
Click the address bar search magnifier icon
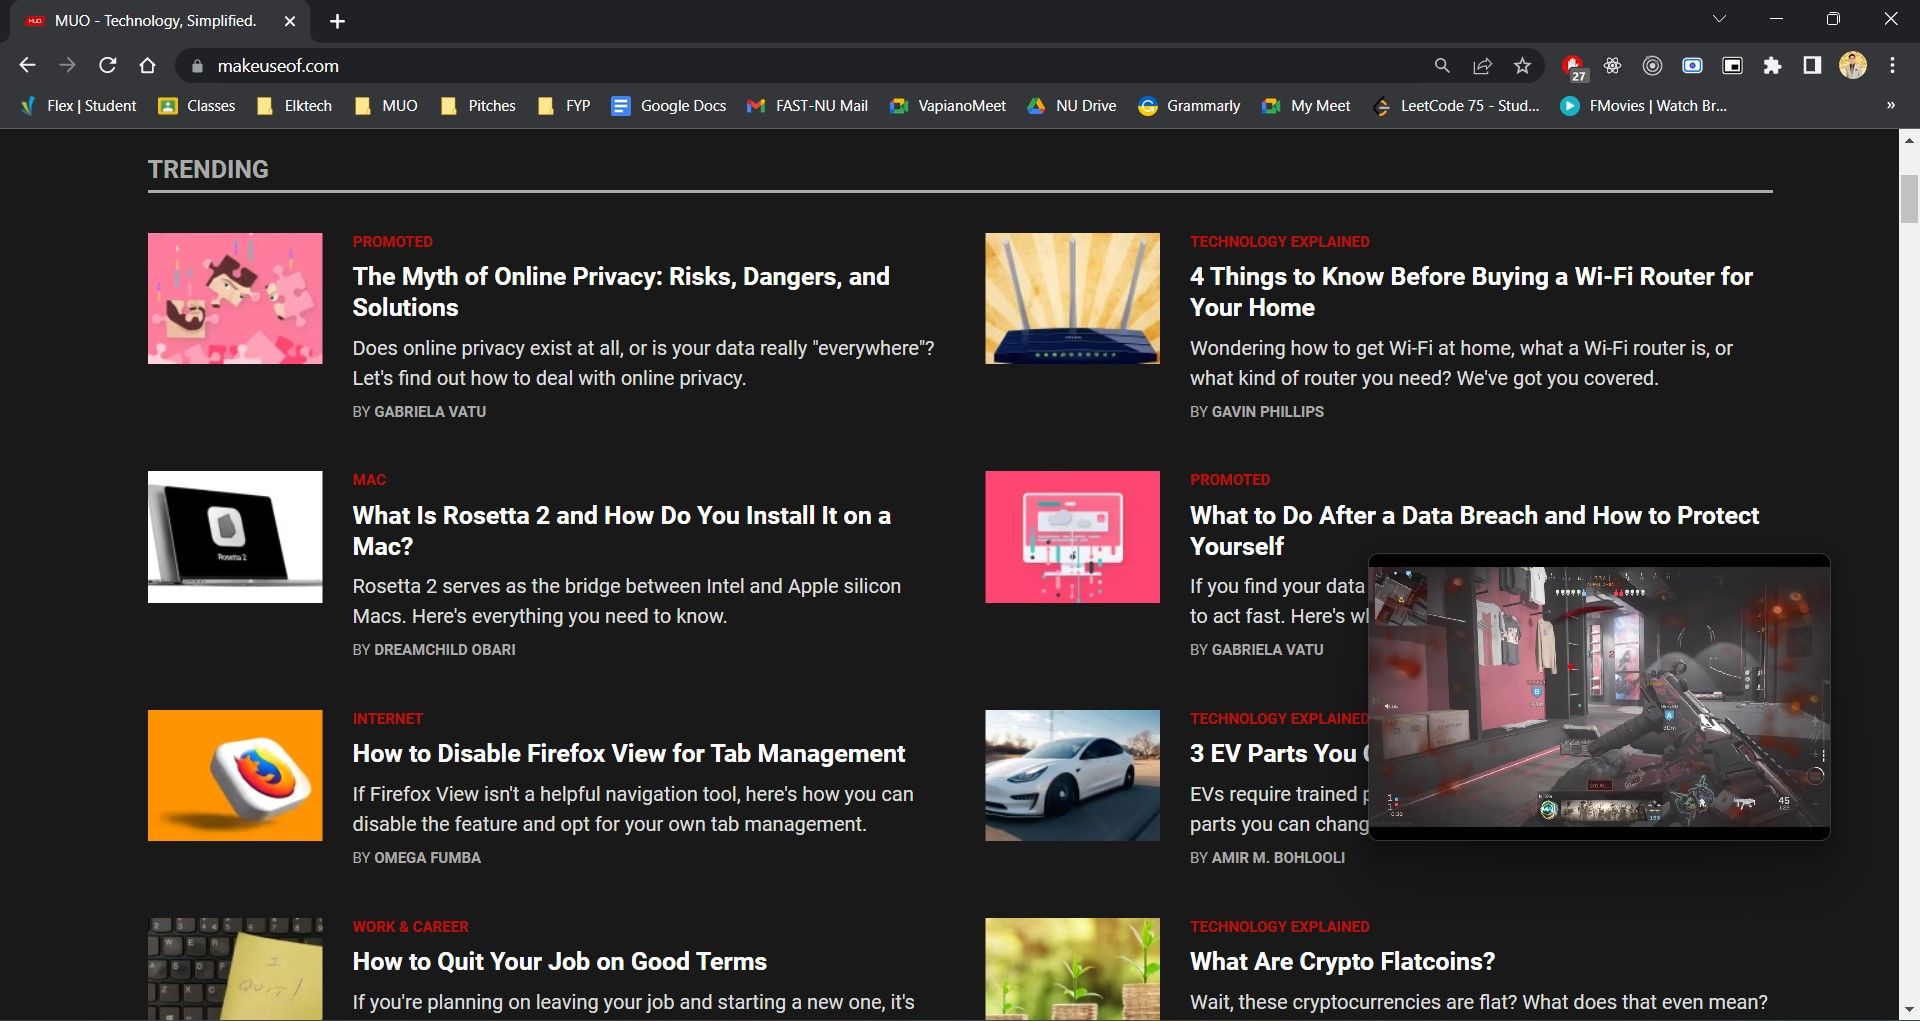[x=1442, y=65]
